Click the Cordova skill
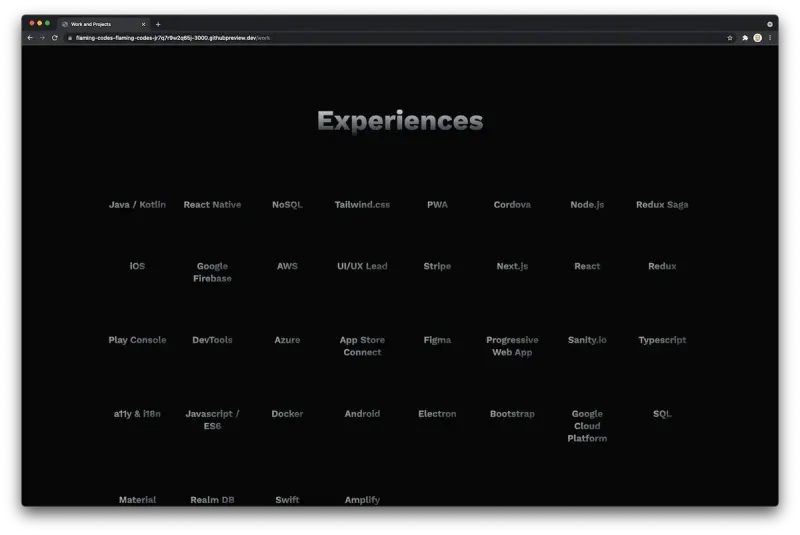 [512, 205]
